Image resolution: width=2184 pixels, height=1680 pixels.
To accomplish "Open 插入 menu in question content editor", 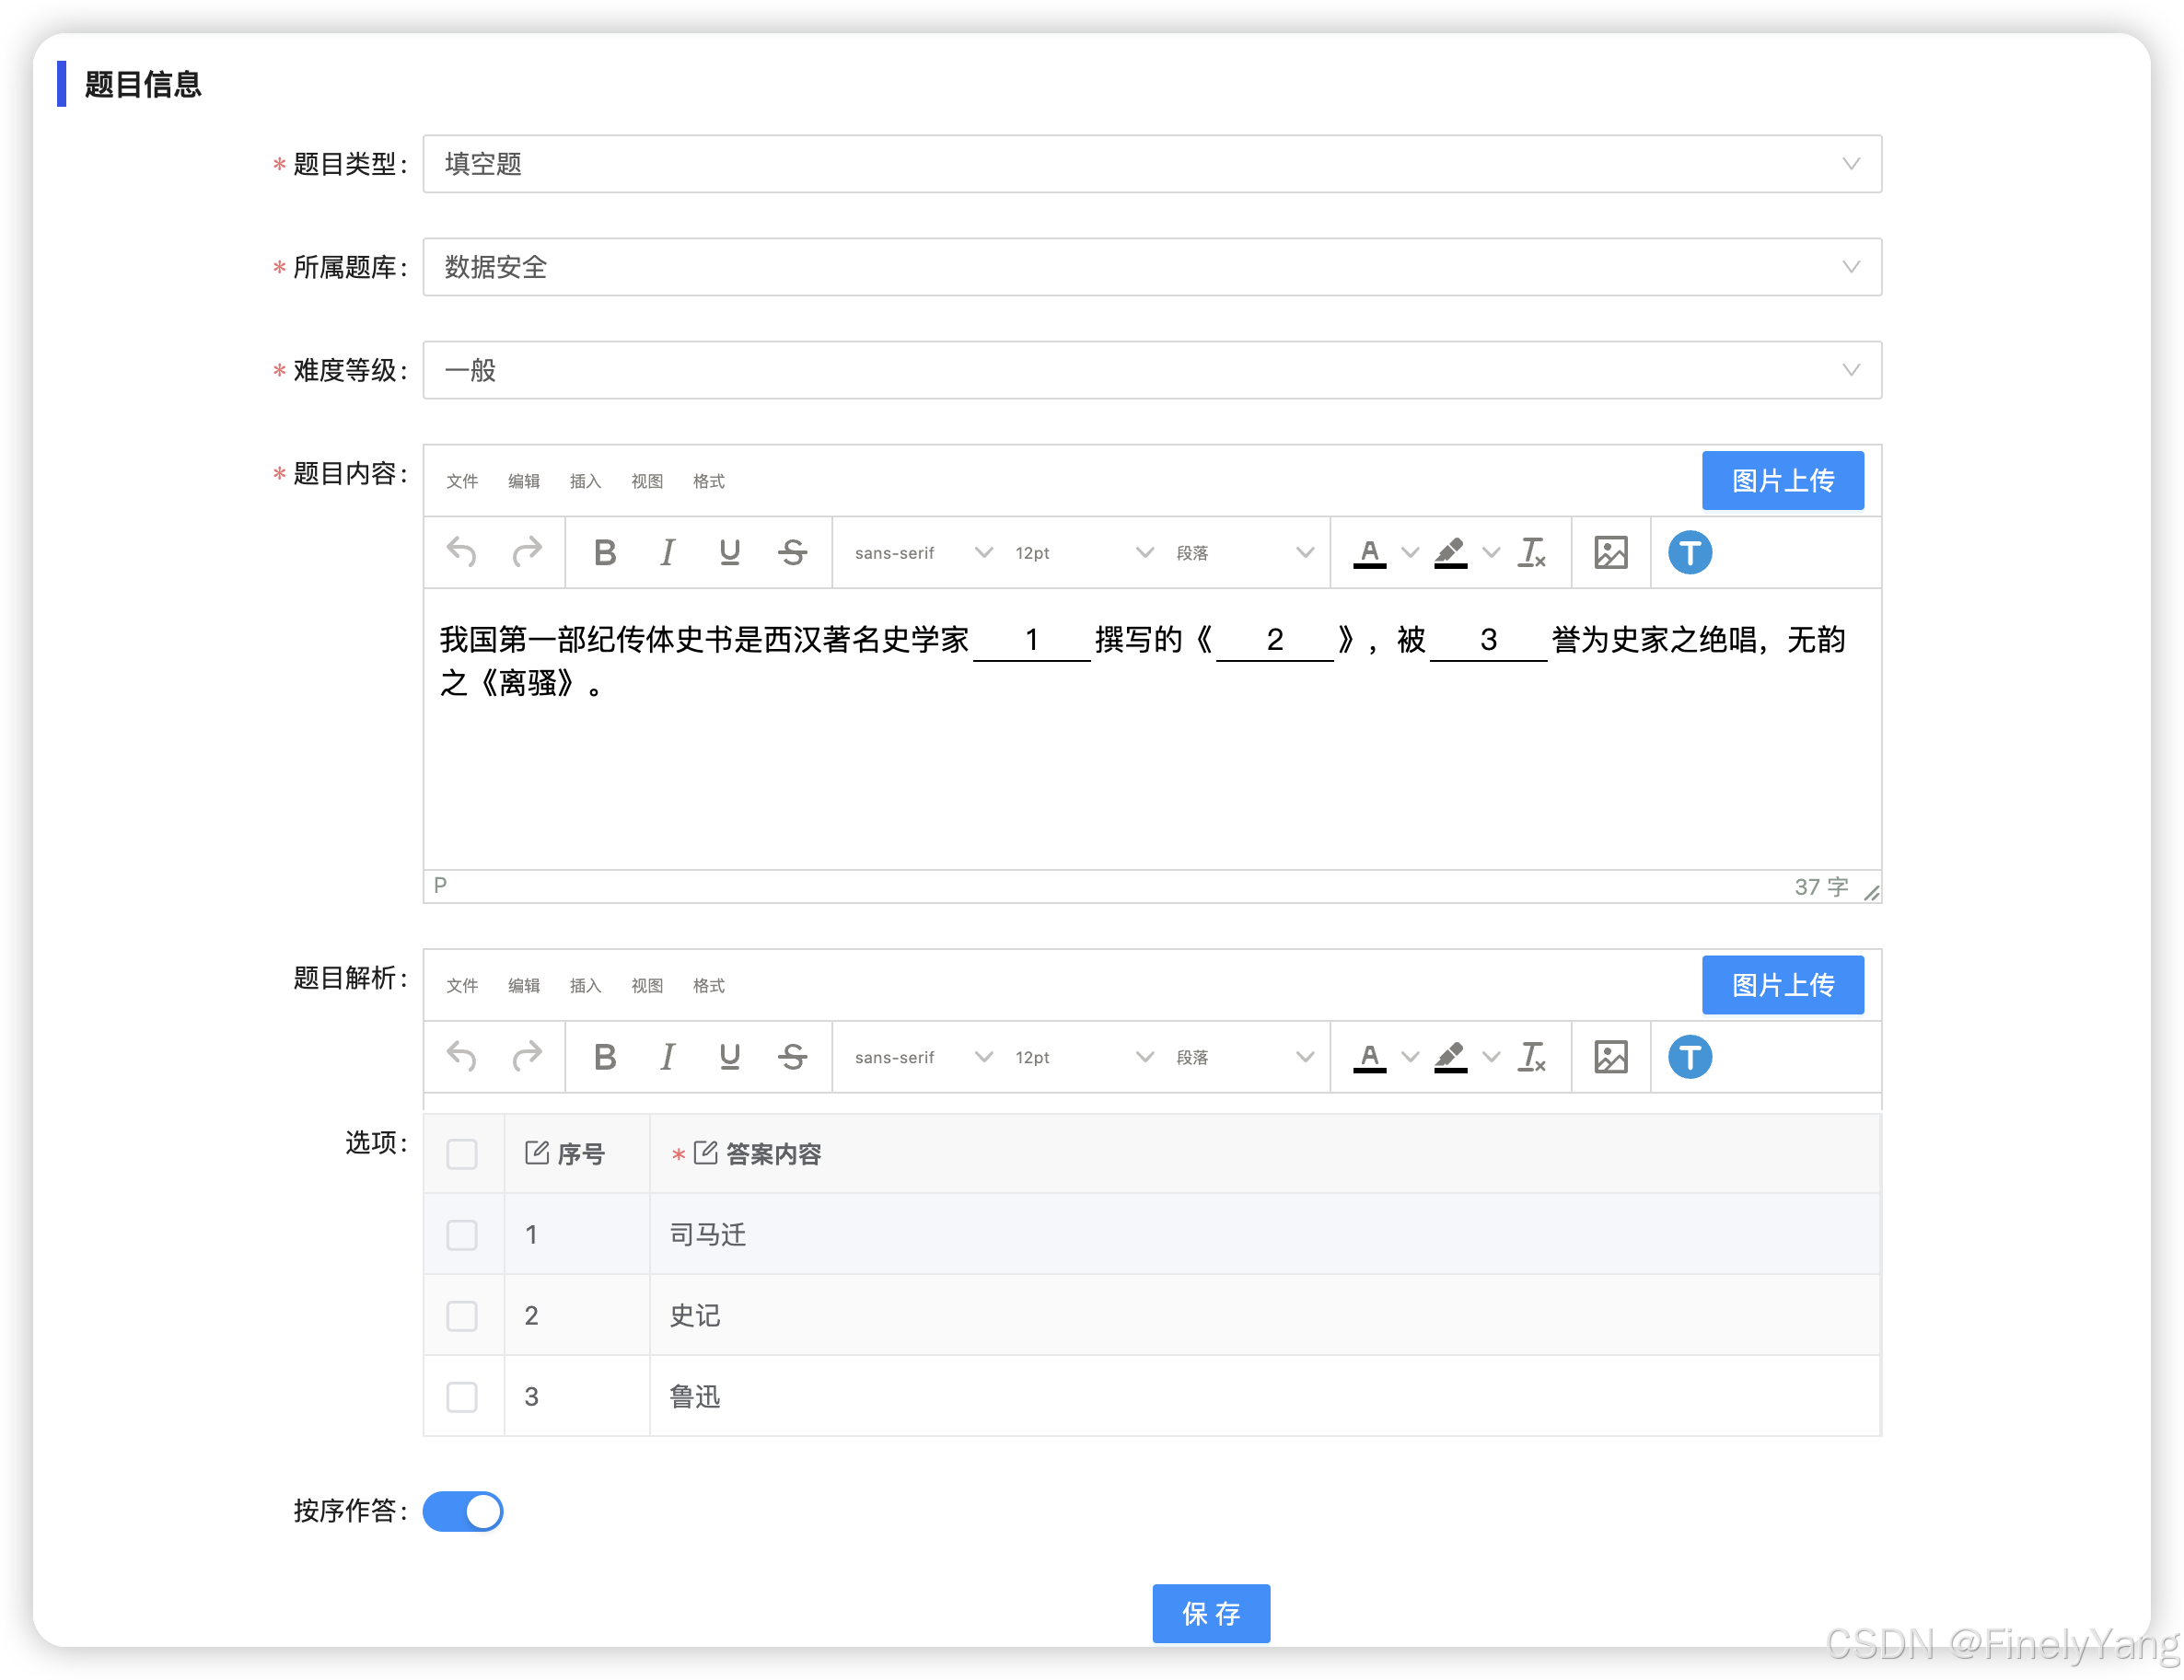I will click(x=585, y=481).
